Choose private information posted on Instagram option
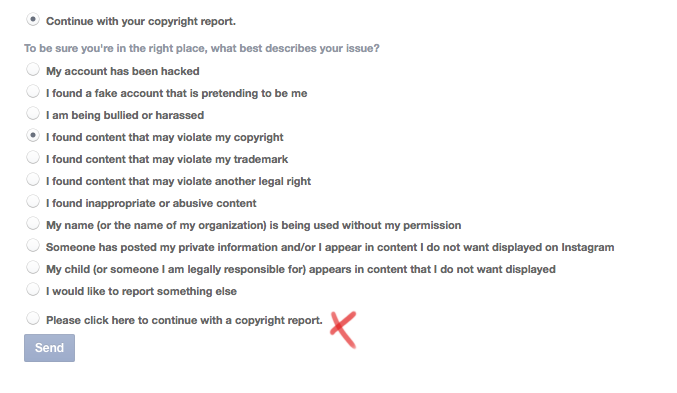677x393 pixels. pos(33,245)
